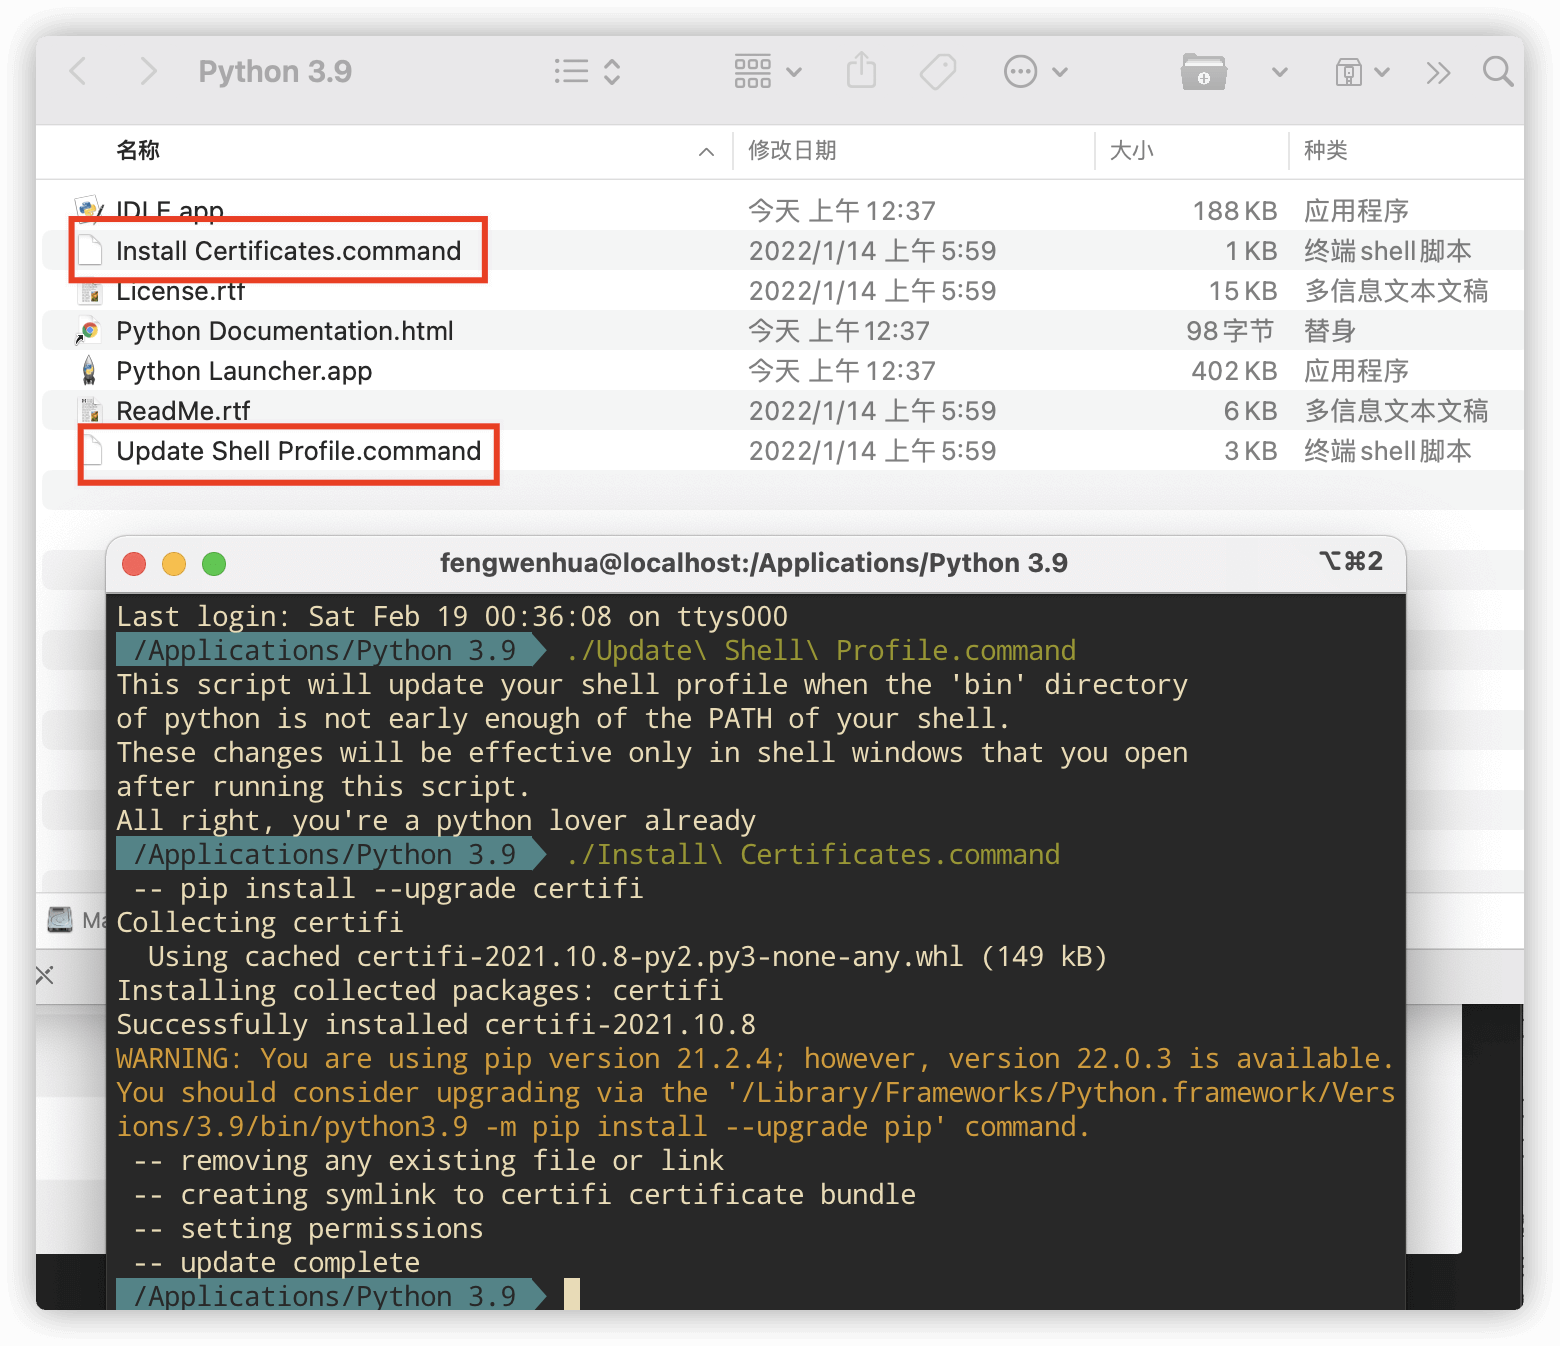
Task: Click the Python Launcher rocket icon
Action: pyautogui.click(x=89, y=370)
